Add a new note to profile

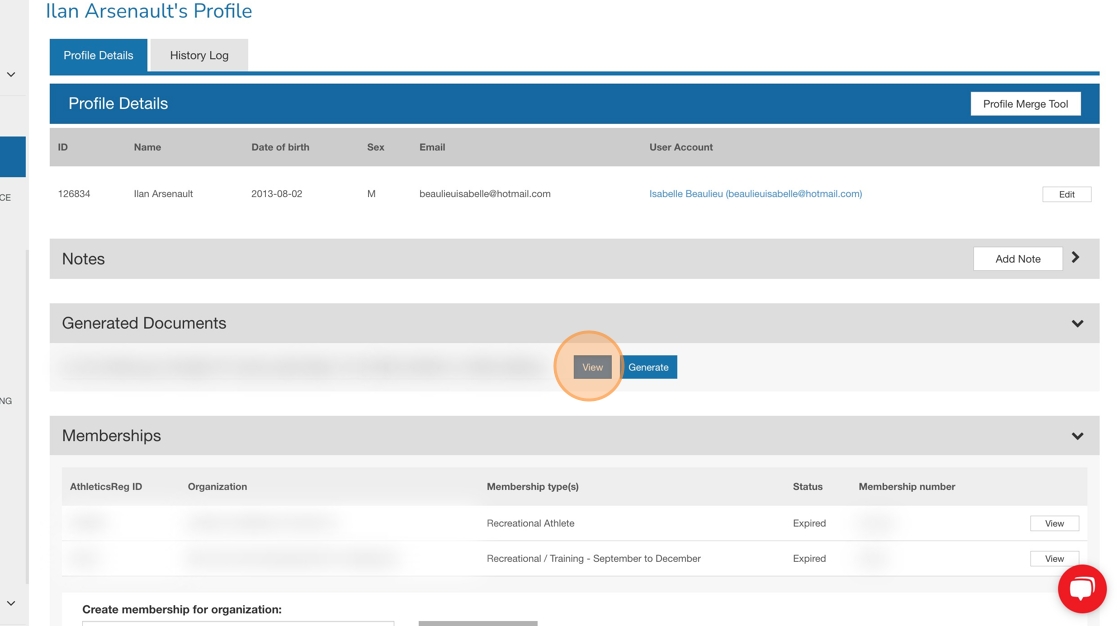click(x=1017, y=259)
